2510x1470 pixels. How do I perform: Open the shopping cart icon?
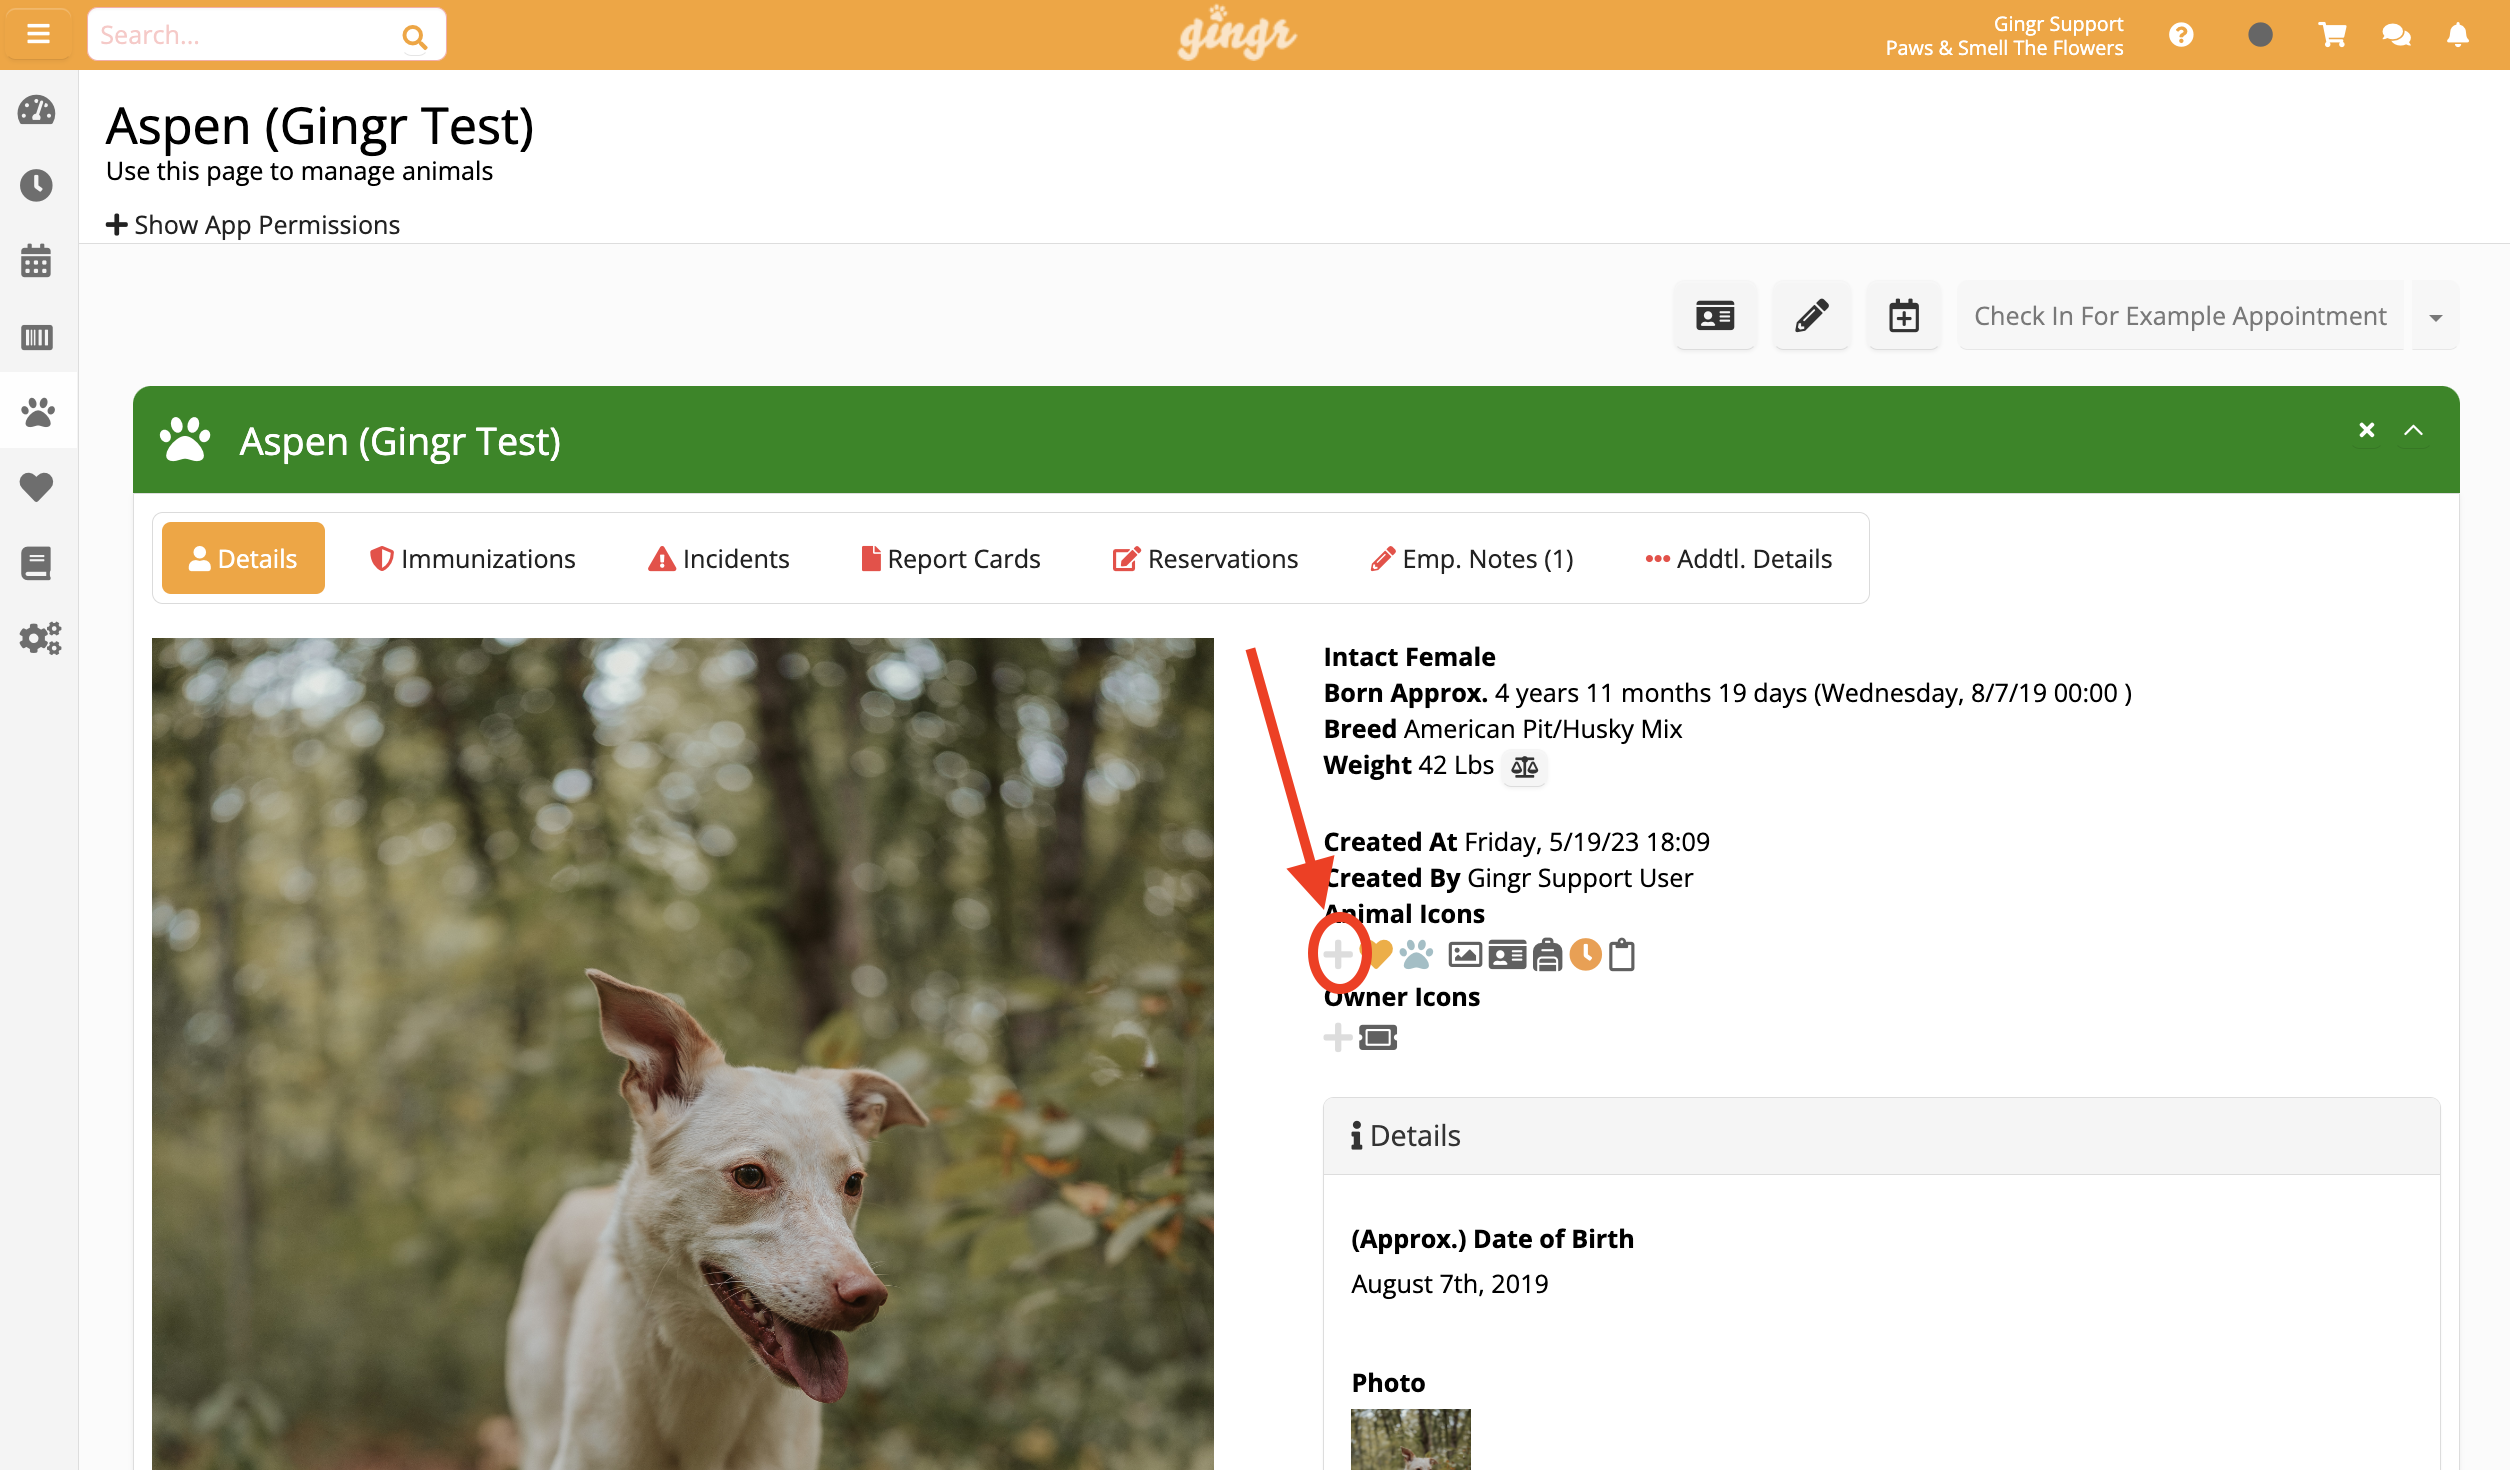(2332, 35)
